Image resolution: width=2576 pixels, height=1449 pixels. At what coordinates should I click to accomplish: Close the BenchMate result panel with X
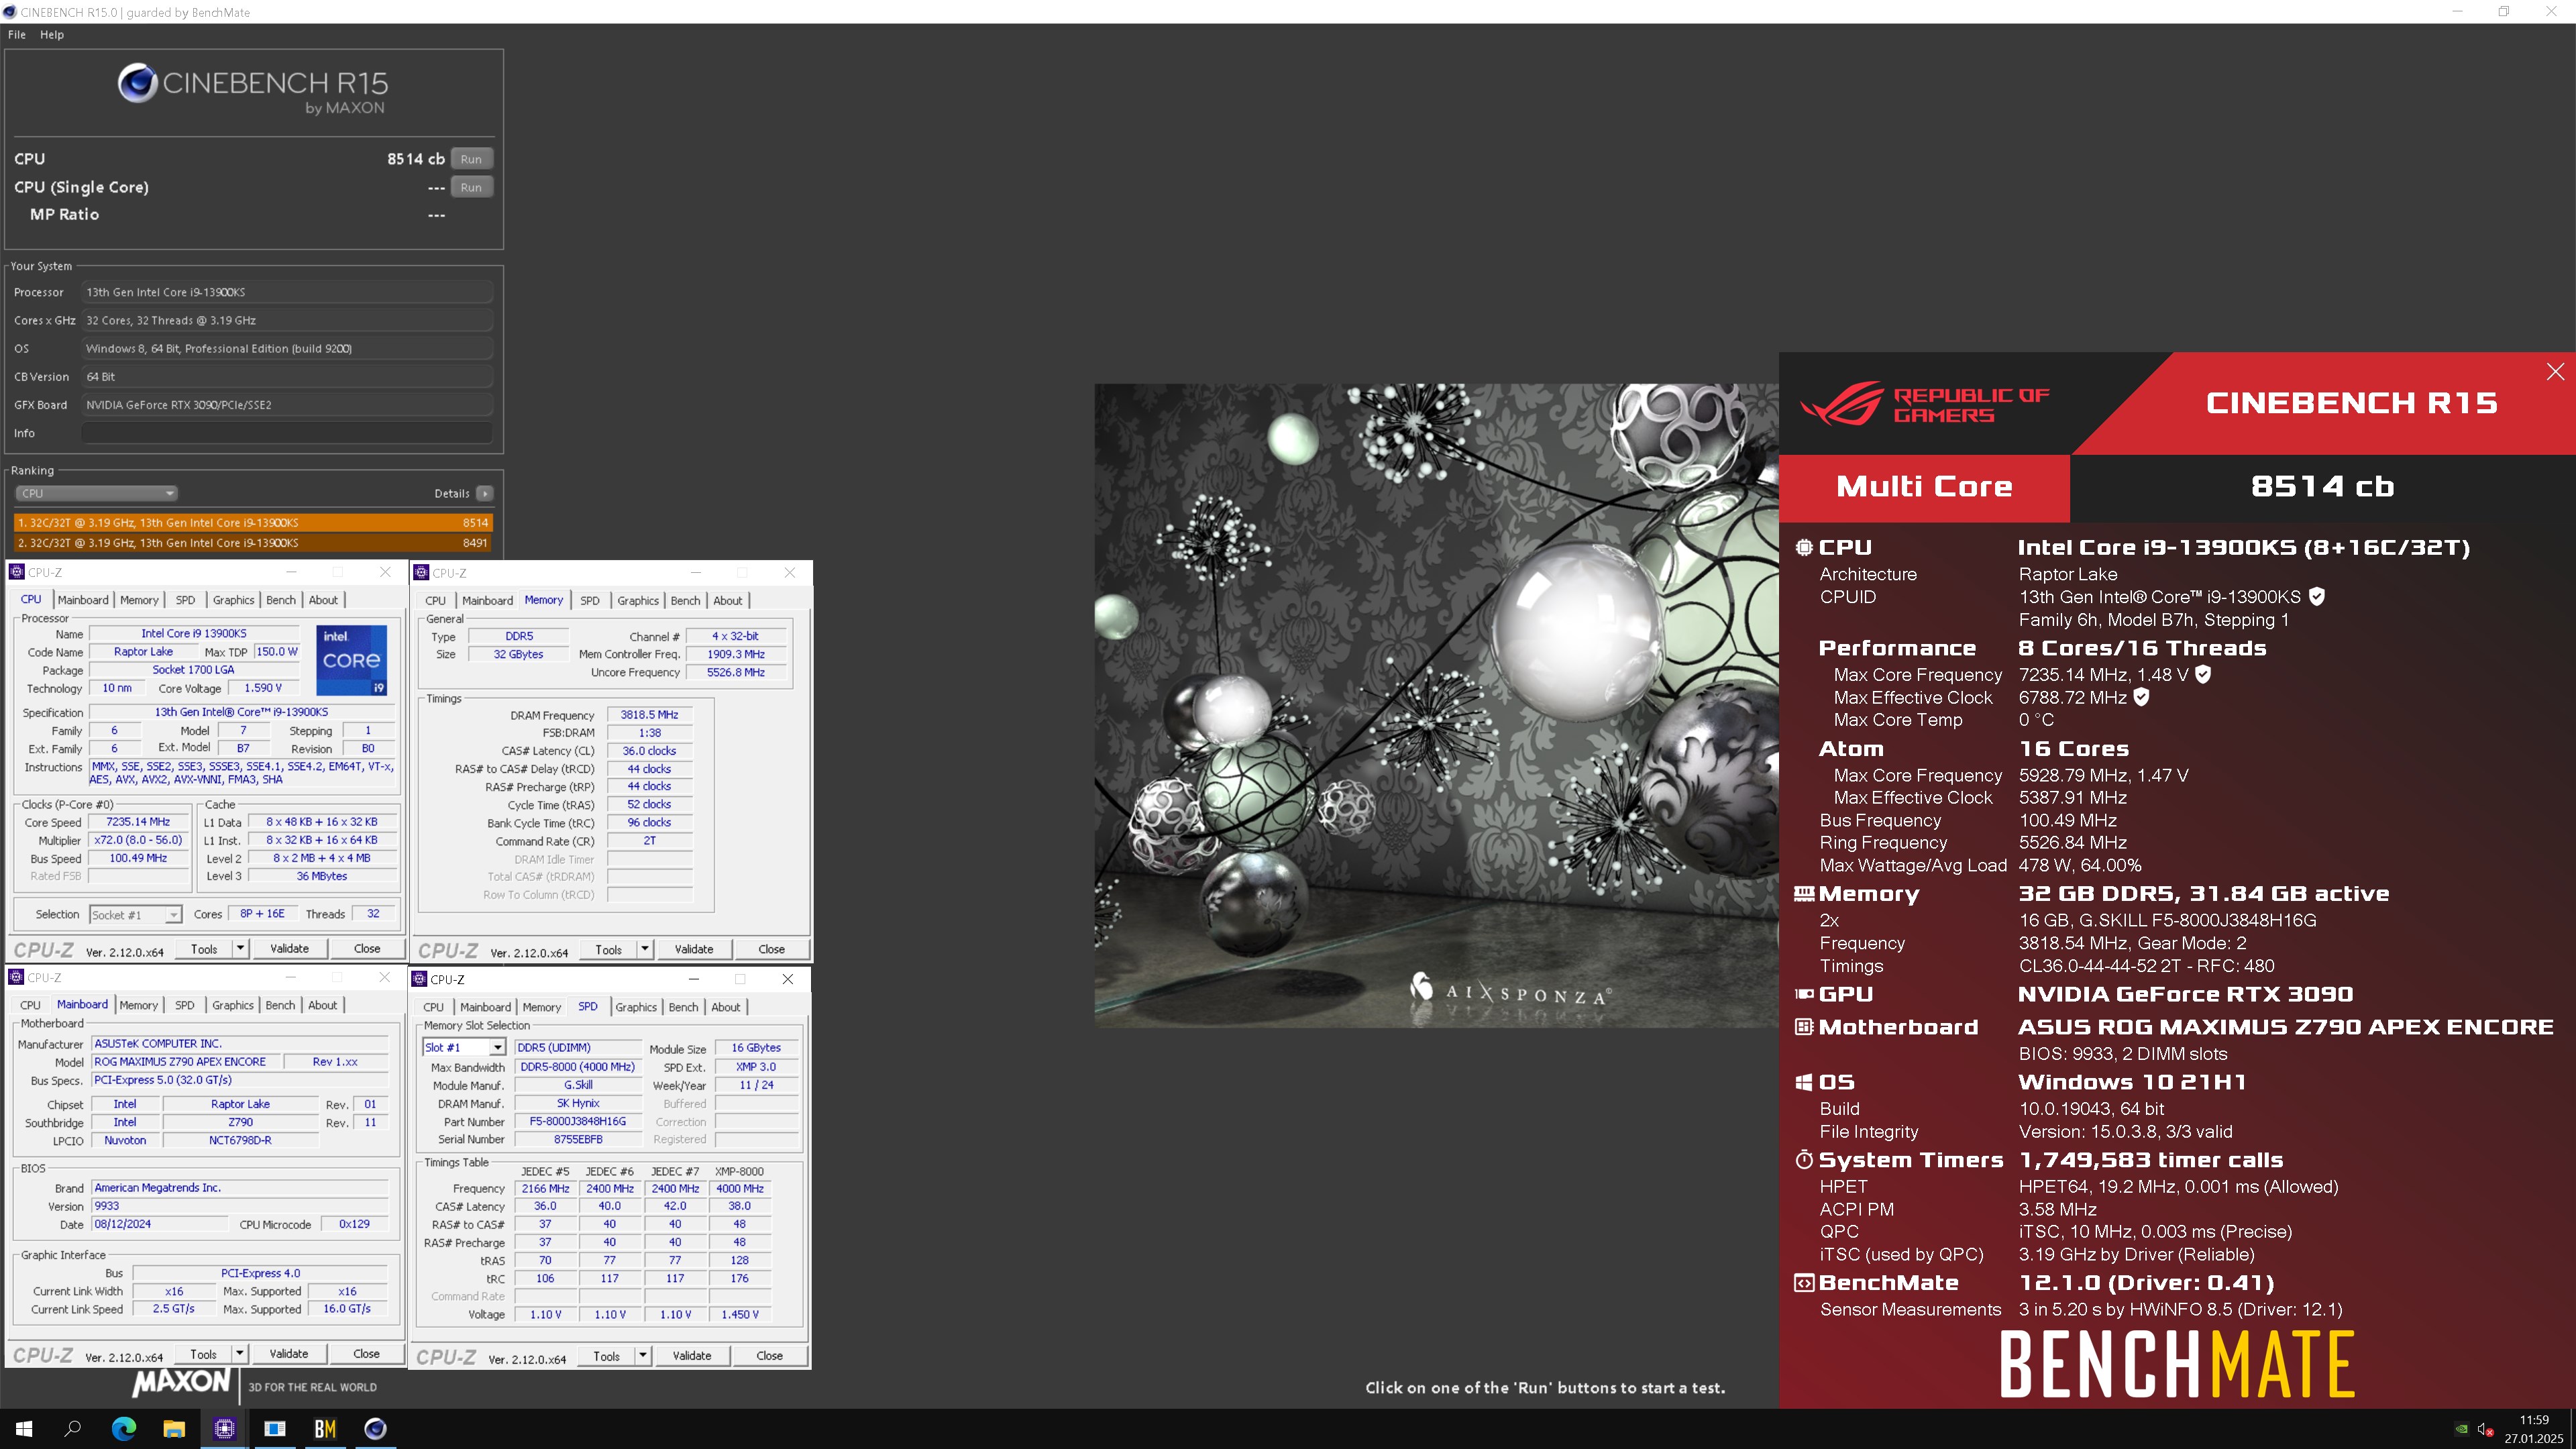pyautogui.click(x=2555, y=372)
